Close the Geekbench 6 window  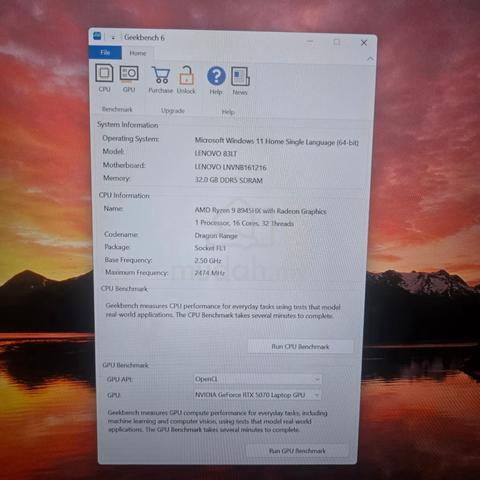(x=364, y=43)
